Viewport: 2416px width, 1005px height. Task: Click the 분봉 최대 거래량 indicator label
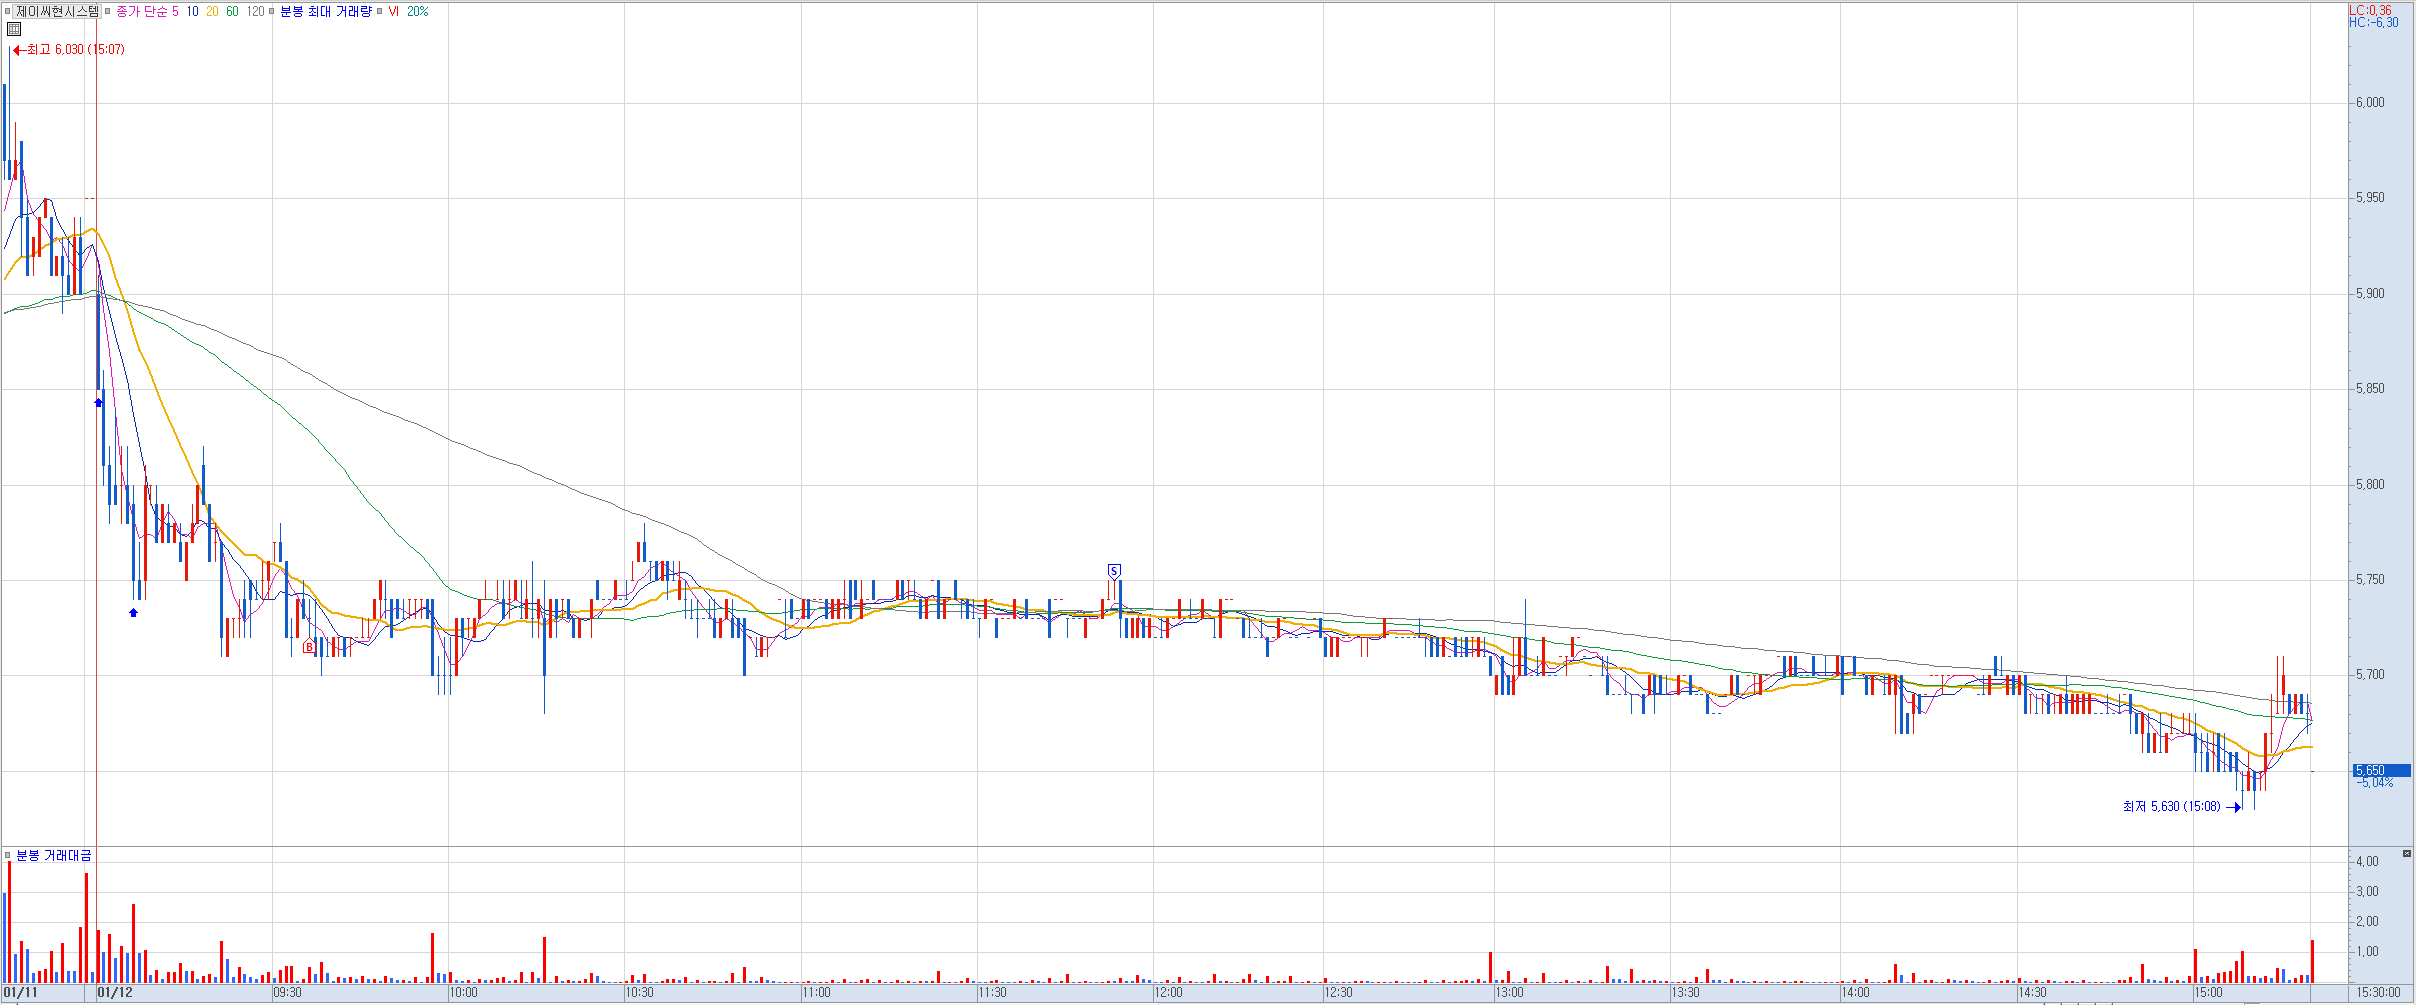click(x=325, y=12)
